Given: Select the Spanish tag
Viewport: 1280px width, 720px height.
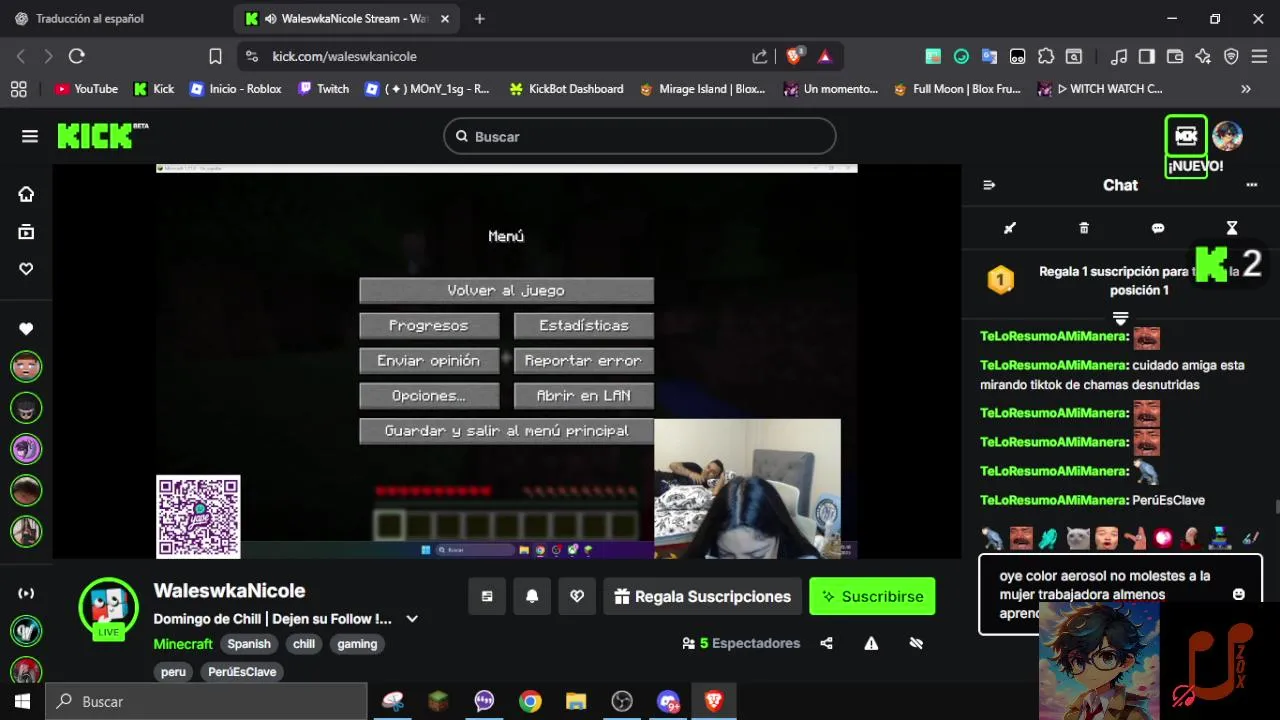Looking at the screenshot, I should point(249,644).
